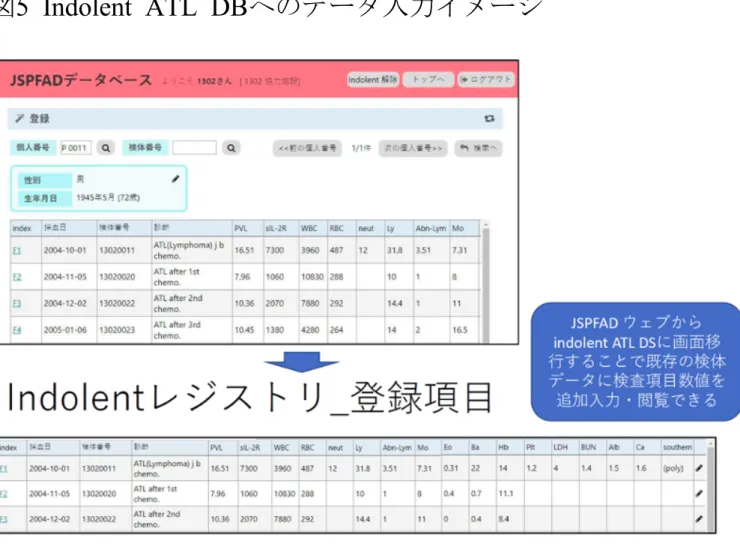
Task: Click the upper table vertical scrollbar
Action: coord(486,282)
